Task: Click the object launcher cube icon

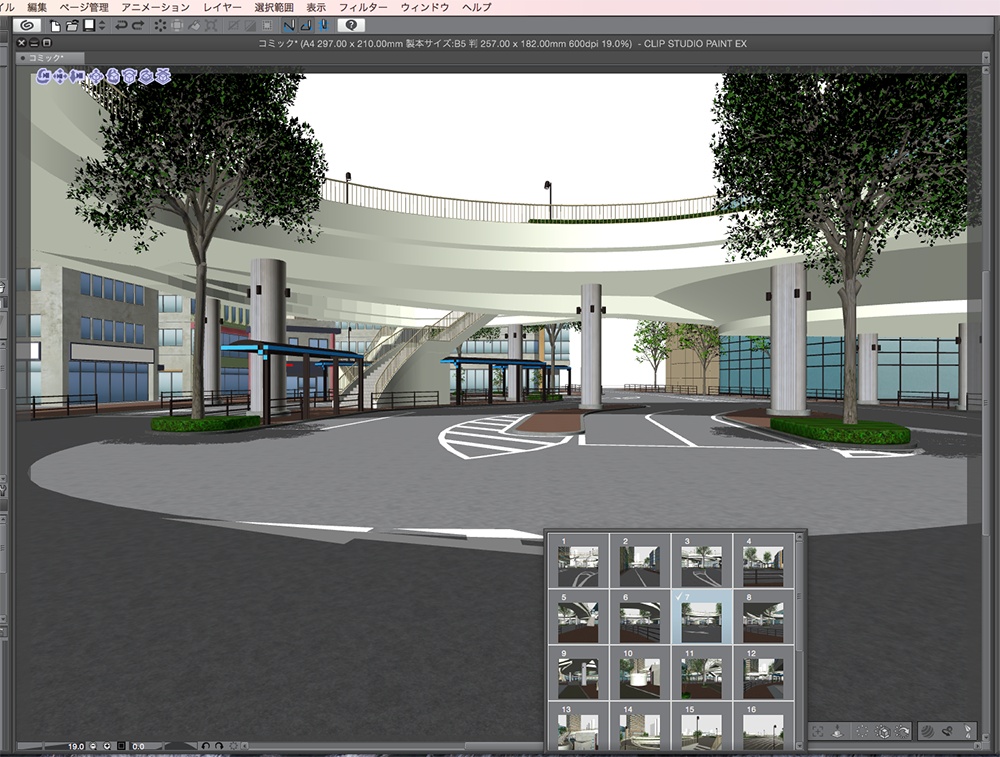Action: point(882,731)
